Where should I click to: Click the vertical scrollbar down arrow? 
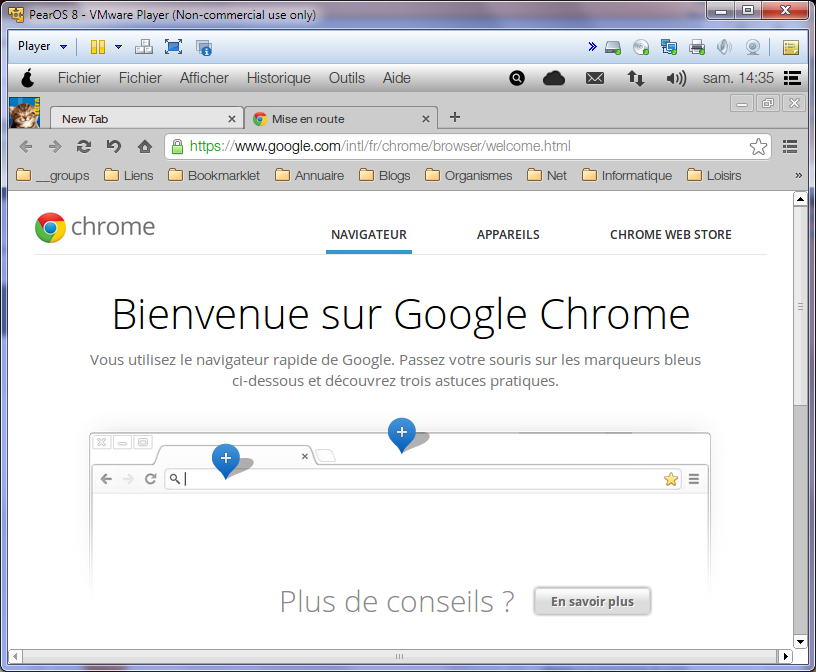pos(800,642)
